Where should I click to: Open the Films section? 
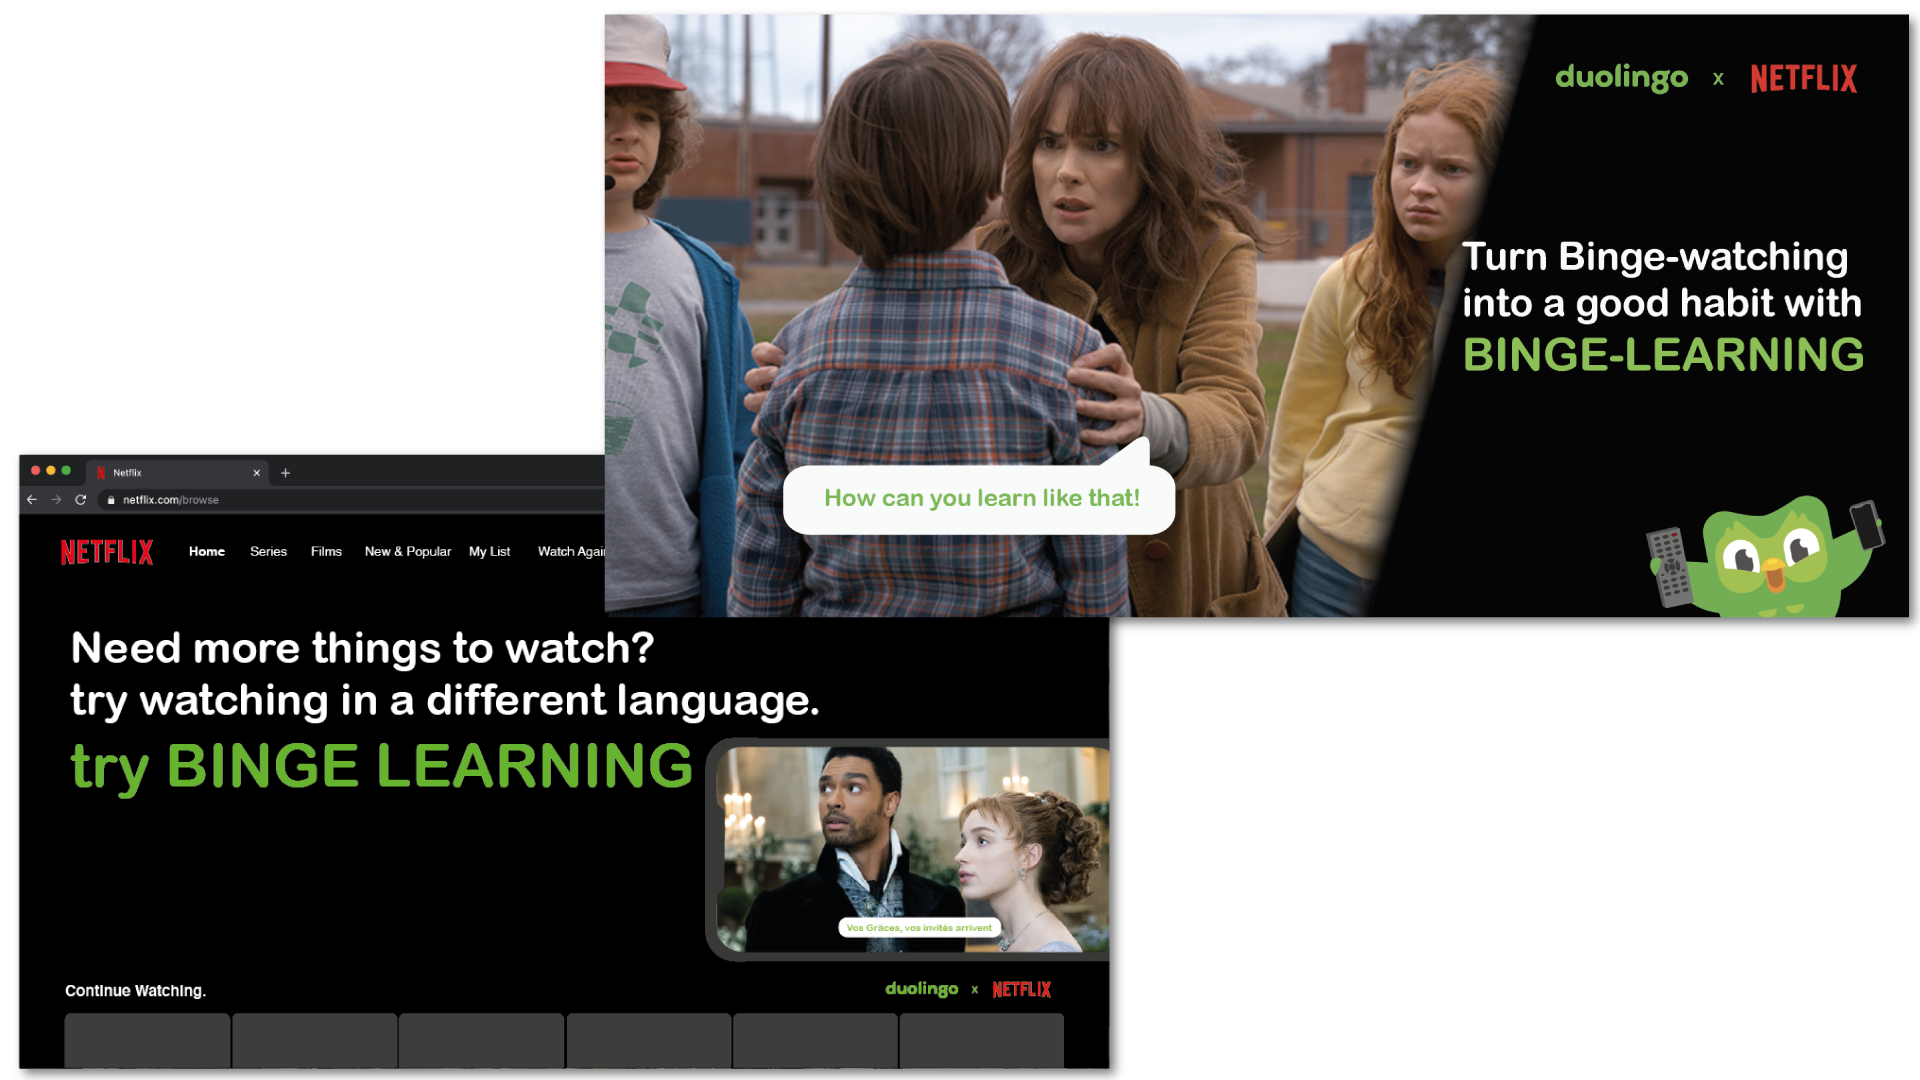[x=326, y=552]
